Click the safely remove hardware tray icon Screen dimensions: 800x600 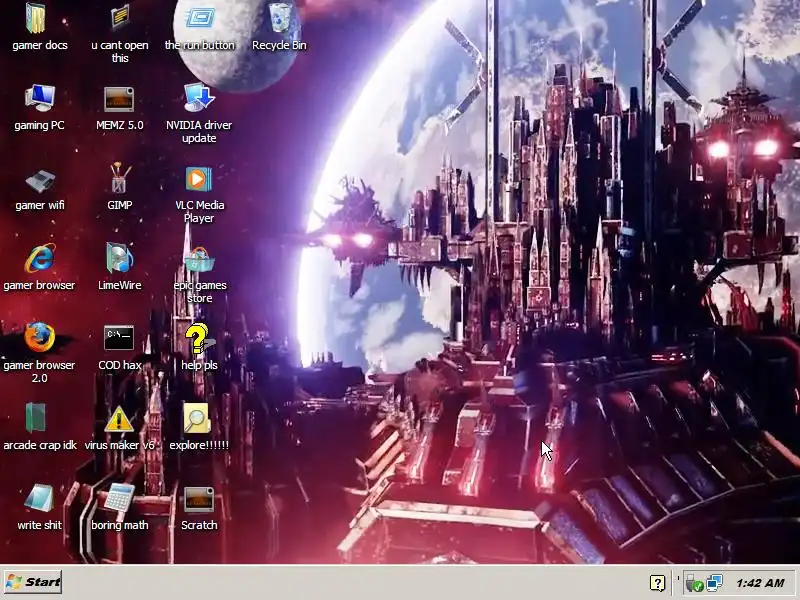pyautogui.click(x=695, y=583)
